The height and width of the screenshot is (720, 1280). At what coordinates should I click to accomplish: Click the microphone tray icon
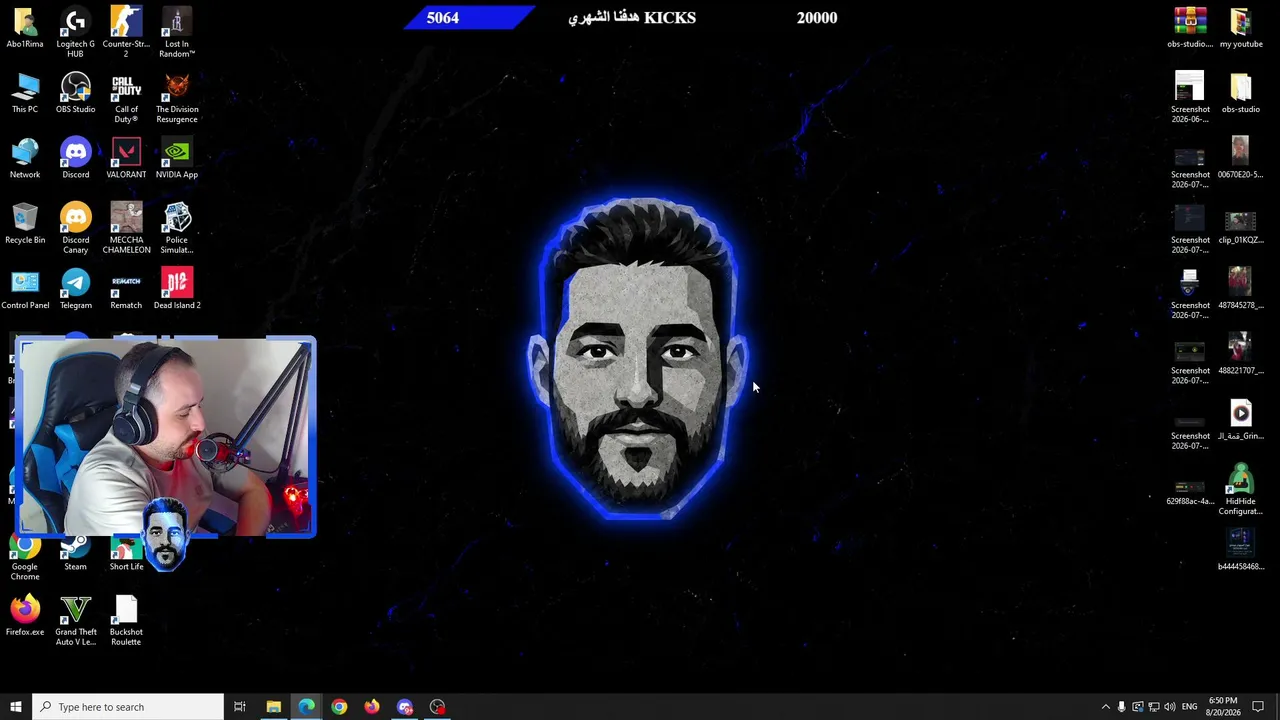click(1121, 707)
